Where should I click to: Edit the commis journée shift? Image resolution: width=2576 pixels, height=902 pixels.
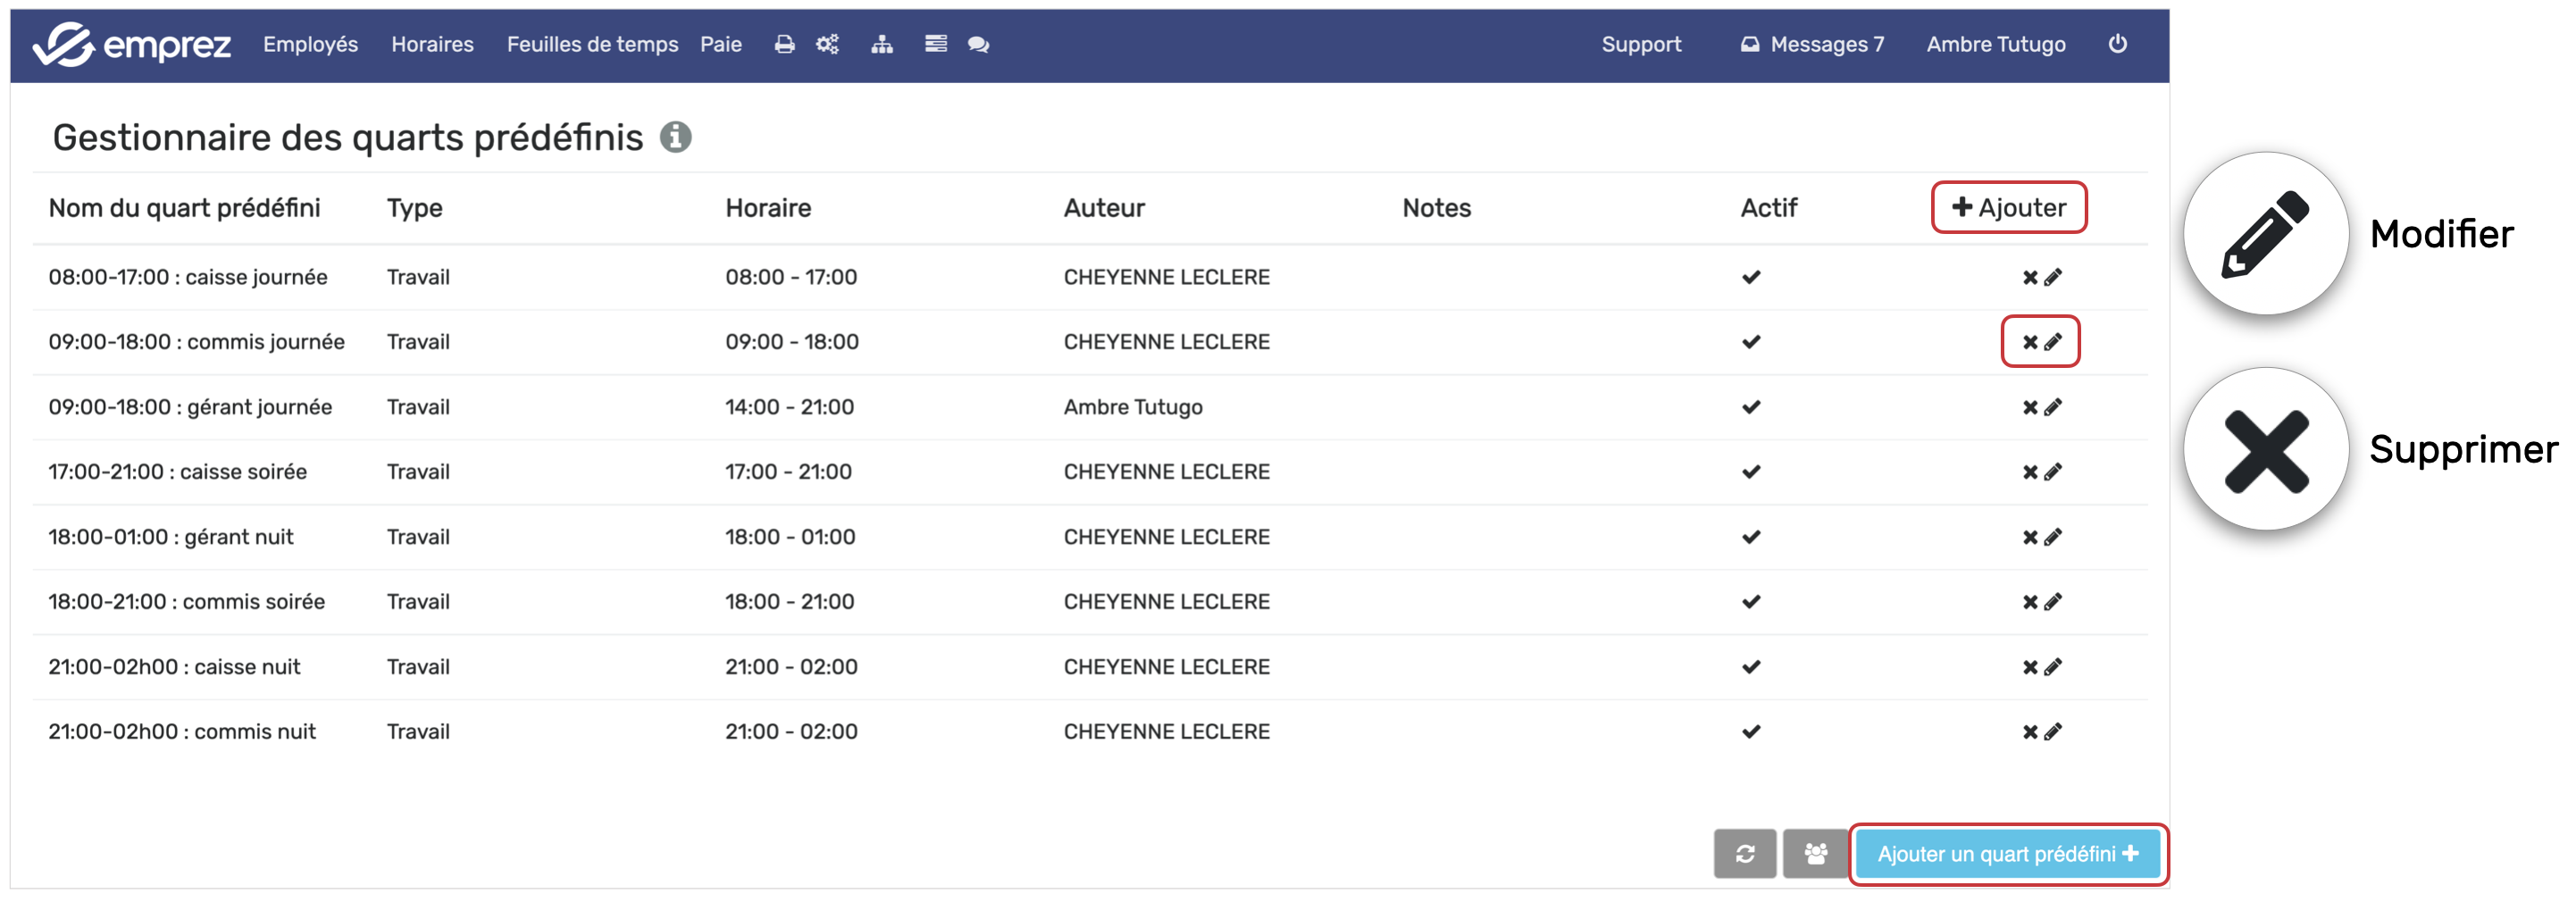[2052, 342]
